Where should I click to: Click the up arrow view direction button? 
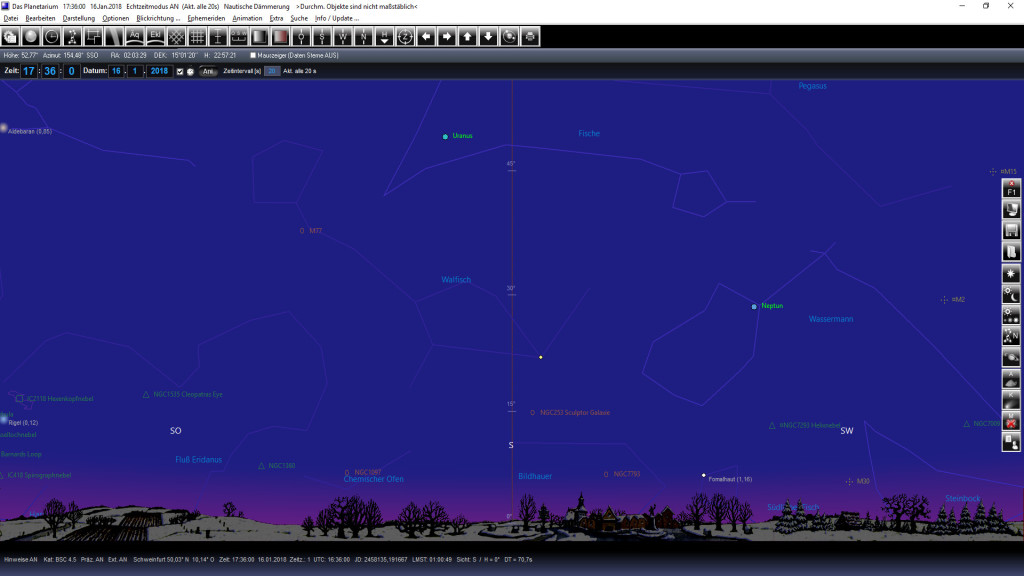click(x=467, y=37)
